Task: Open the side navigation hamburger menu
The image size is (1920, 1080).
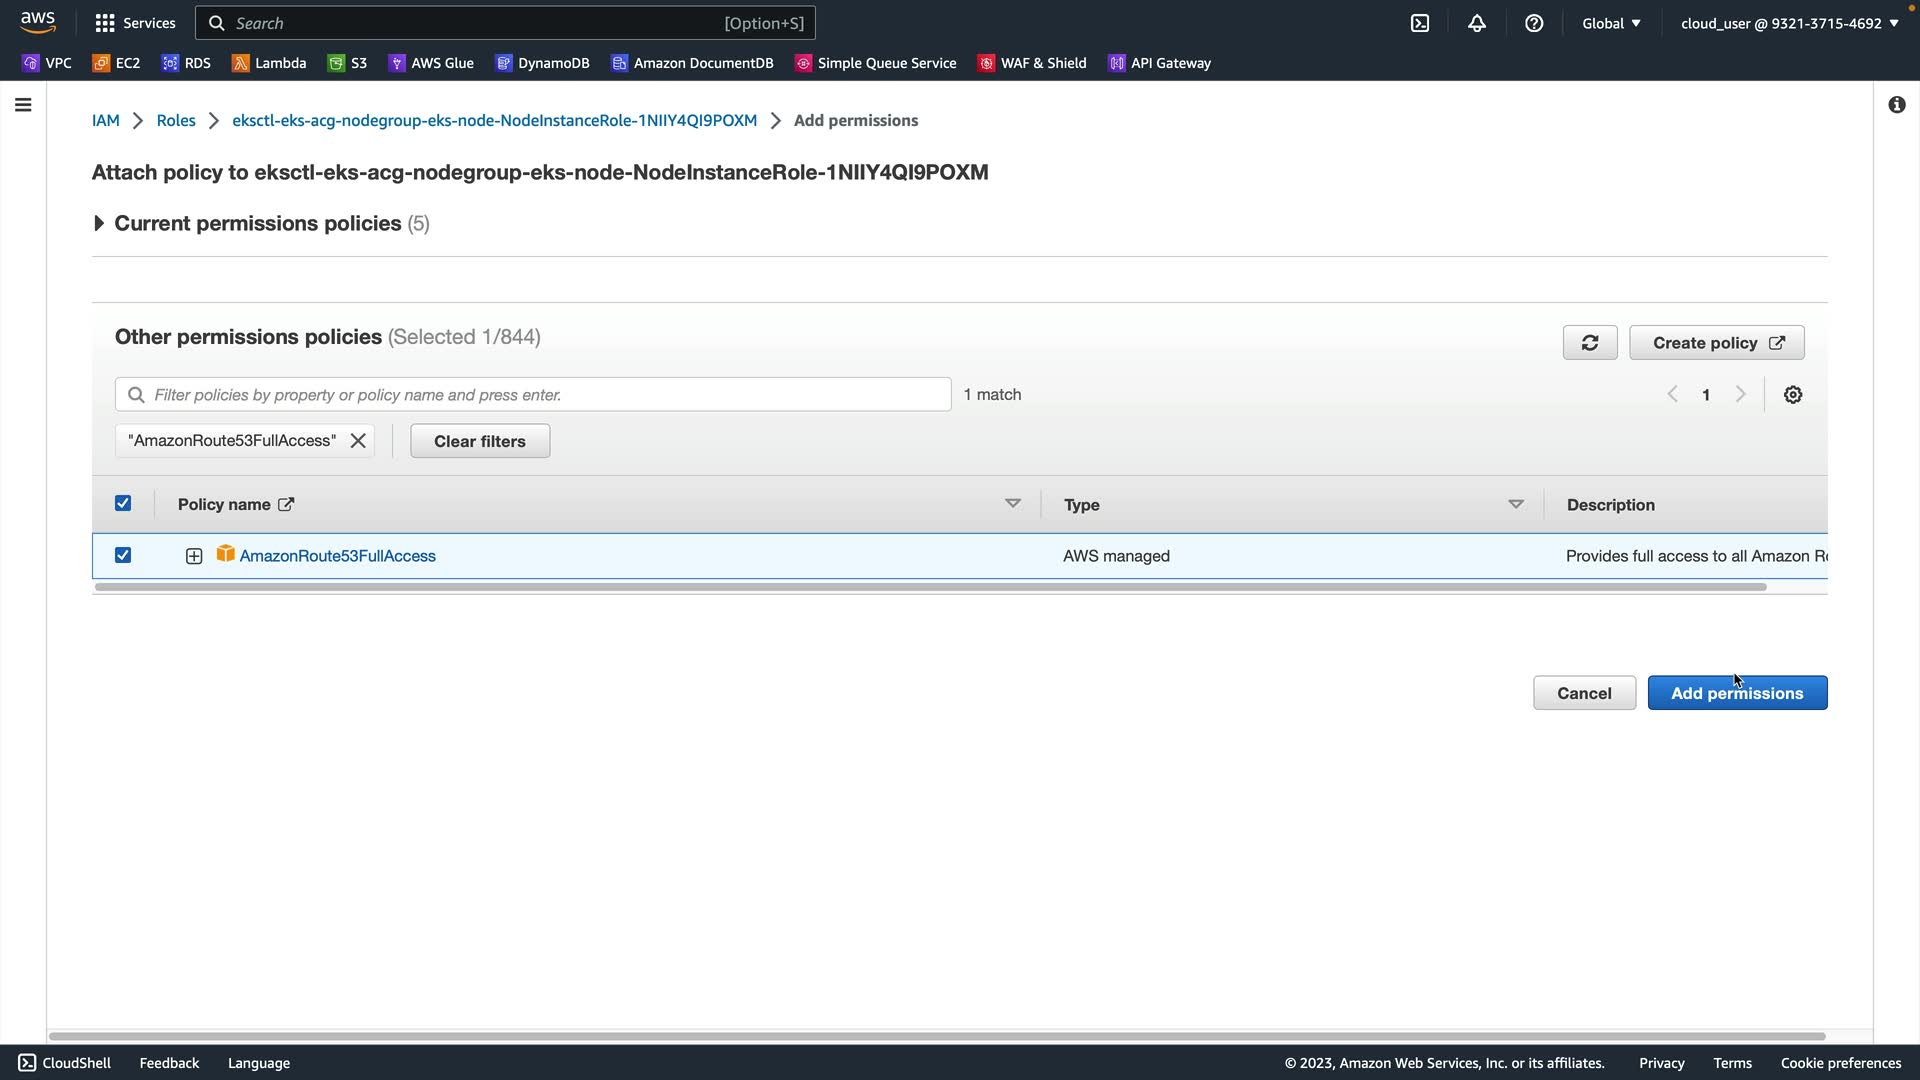Action: (23, 105)
